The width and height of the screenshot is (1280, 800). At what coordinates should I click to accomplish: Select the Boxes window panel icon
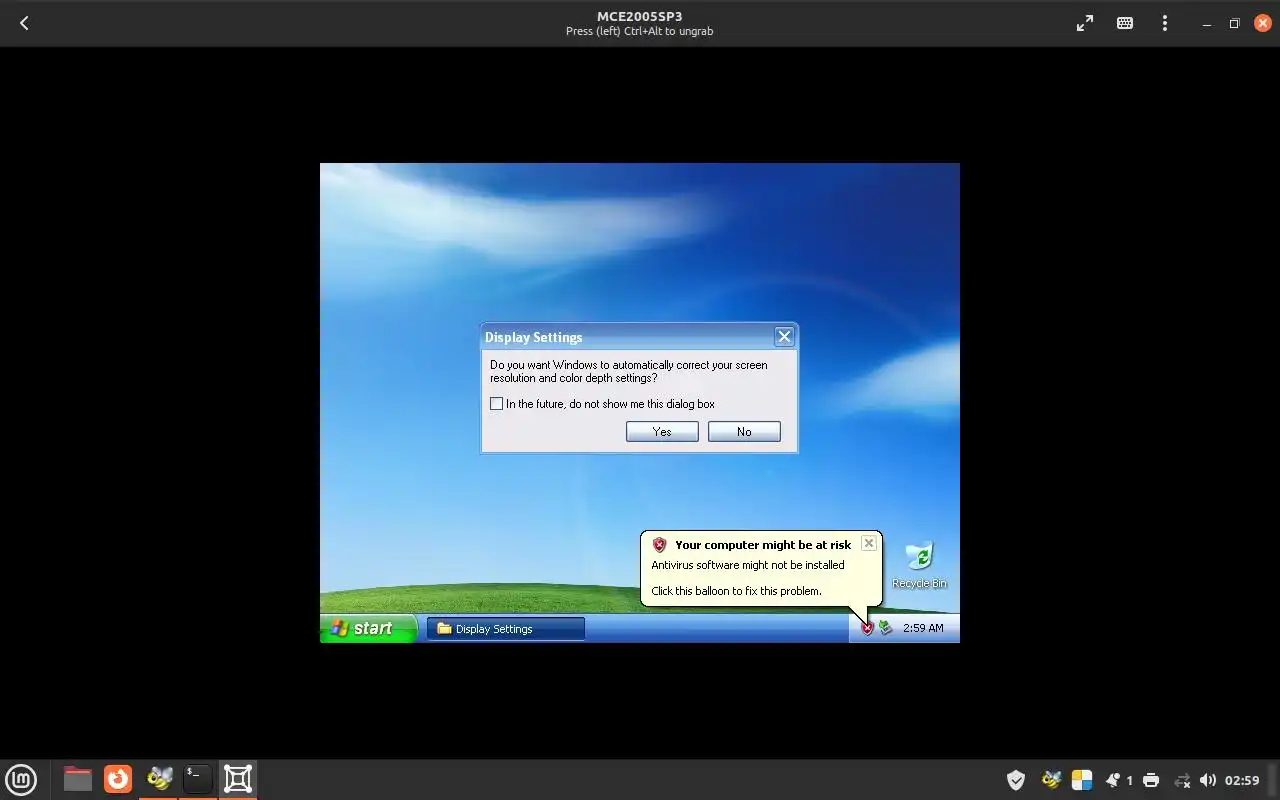[238, 779]
